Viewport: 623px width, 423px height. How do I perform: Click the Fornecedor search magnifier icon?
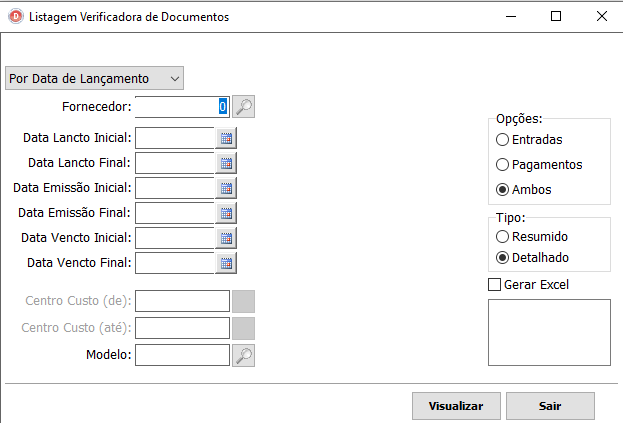pyautogui.click(x=243, y=106)
